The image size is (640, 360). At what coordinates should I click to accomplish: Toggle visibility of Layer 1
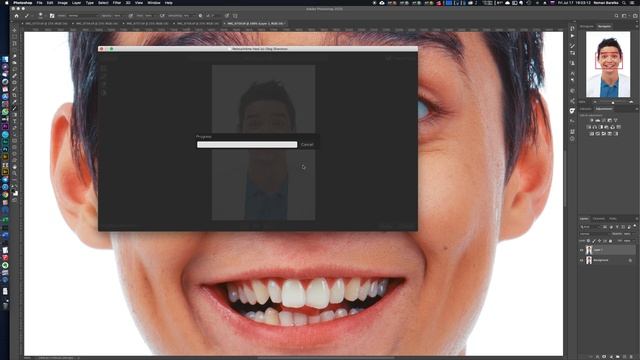tap(582, 250)
